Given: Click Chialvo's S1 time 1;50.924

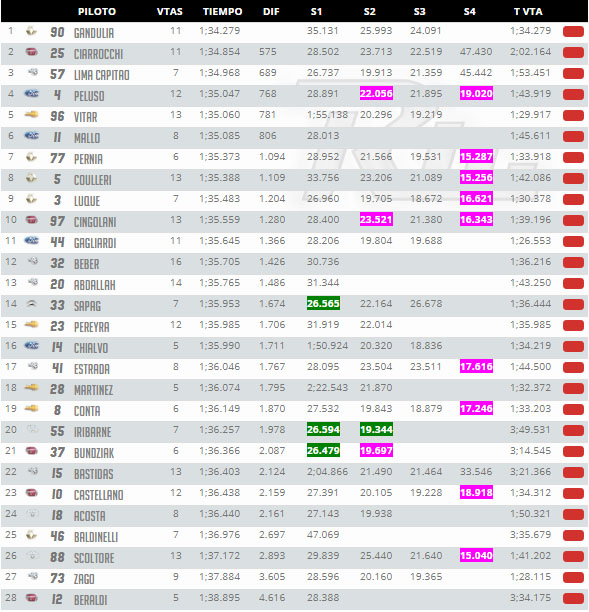Looking at the screenshot, I should click(x=327, y=346).
